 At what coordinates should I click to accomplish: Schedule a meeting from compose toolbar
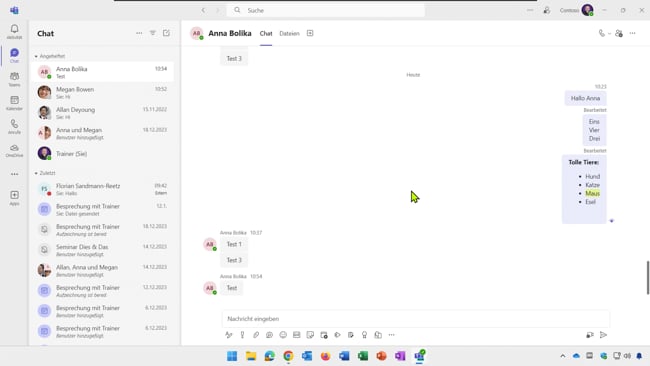tap(324, 334)
